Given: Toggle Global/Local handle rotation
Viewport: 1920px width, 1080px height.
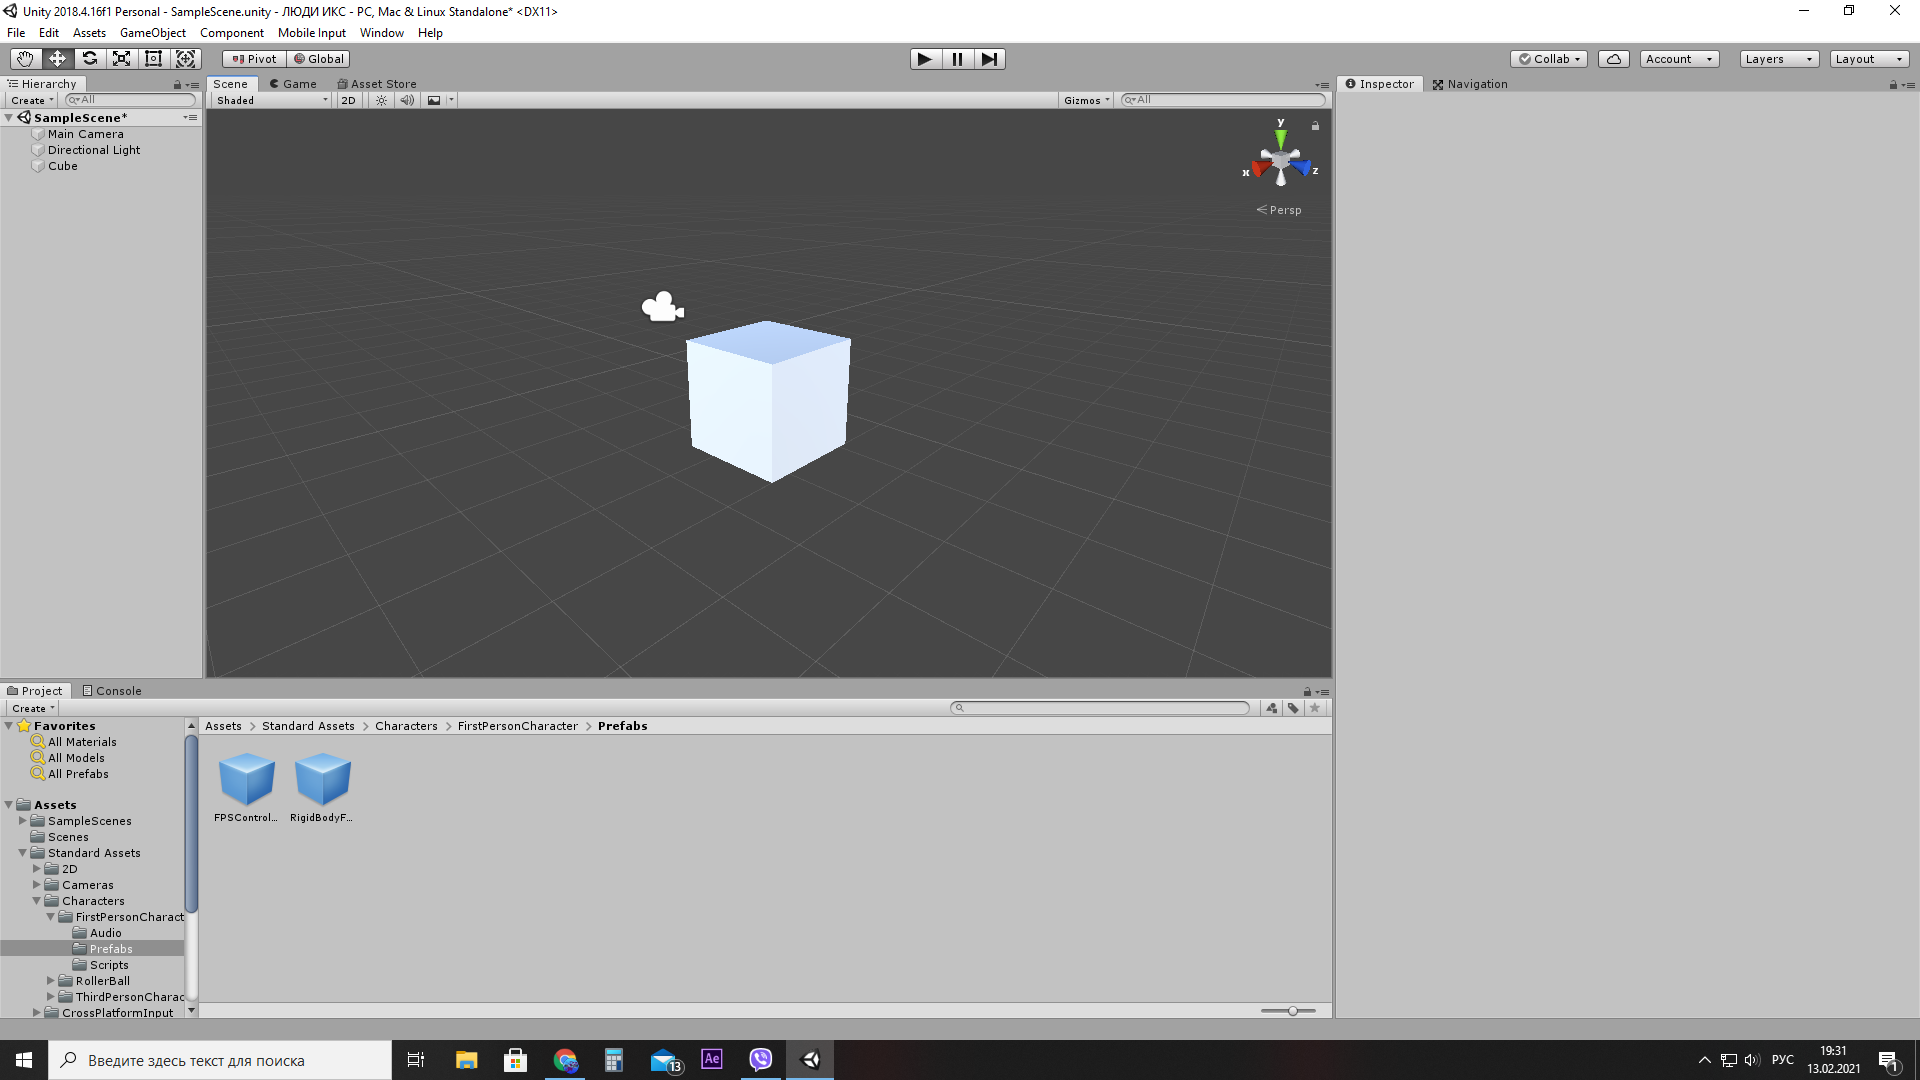Looking at the screenshot, I should click(x=318, y=59).
